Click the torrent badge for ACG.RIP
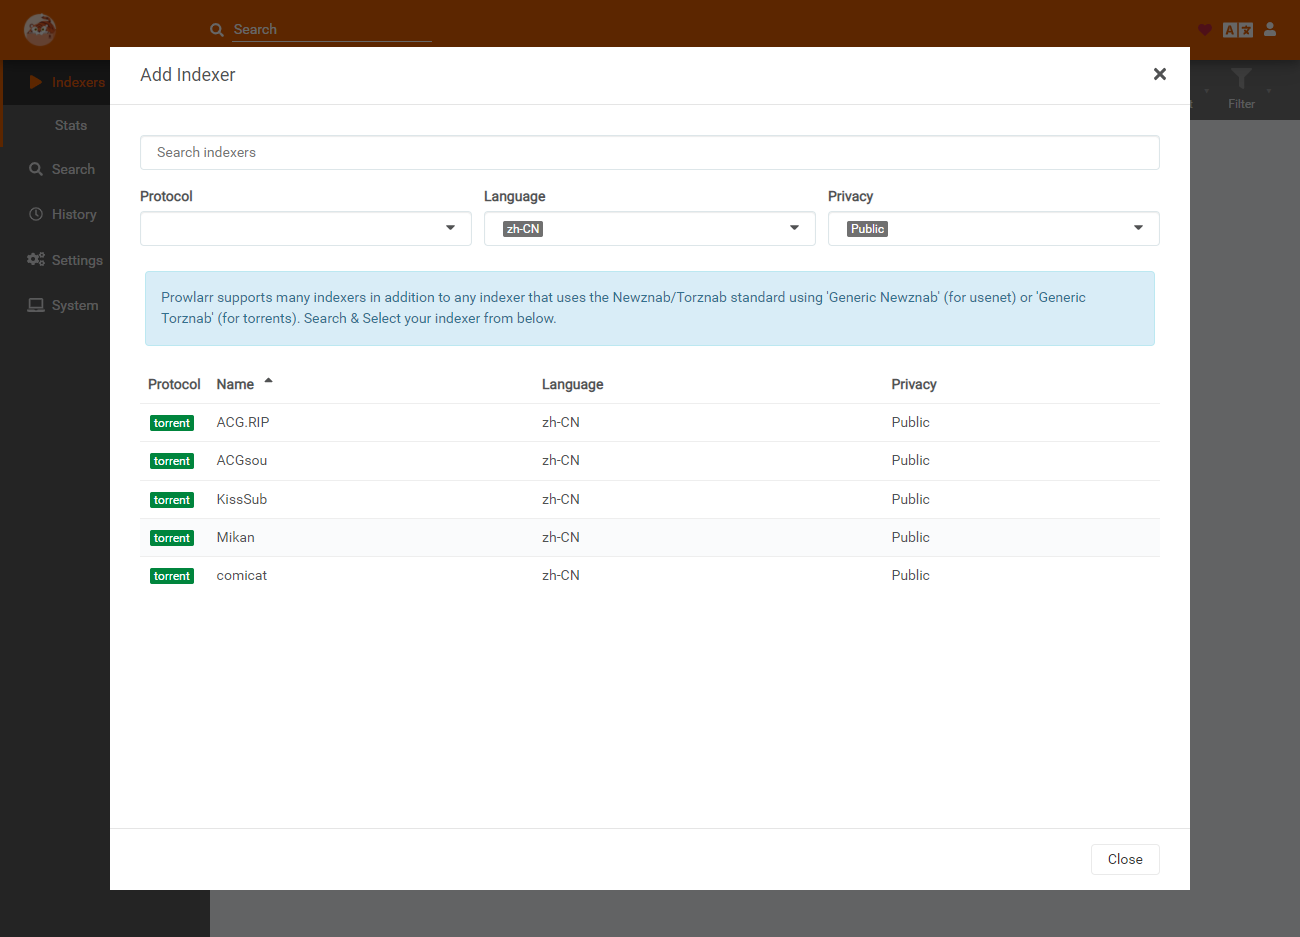The image size is (1300, 937). click(172, 423)
